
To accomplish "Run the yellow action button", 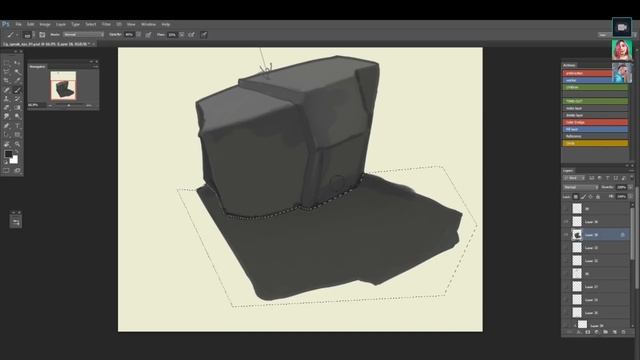I will point(595,143).
